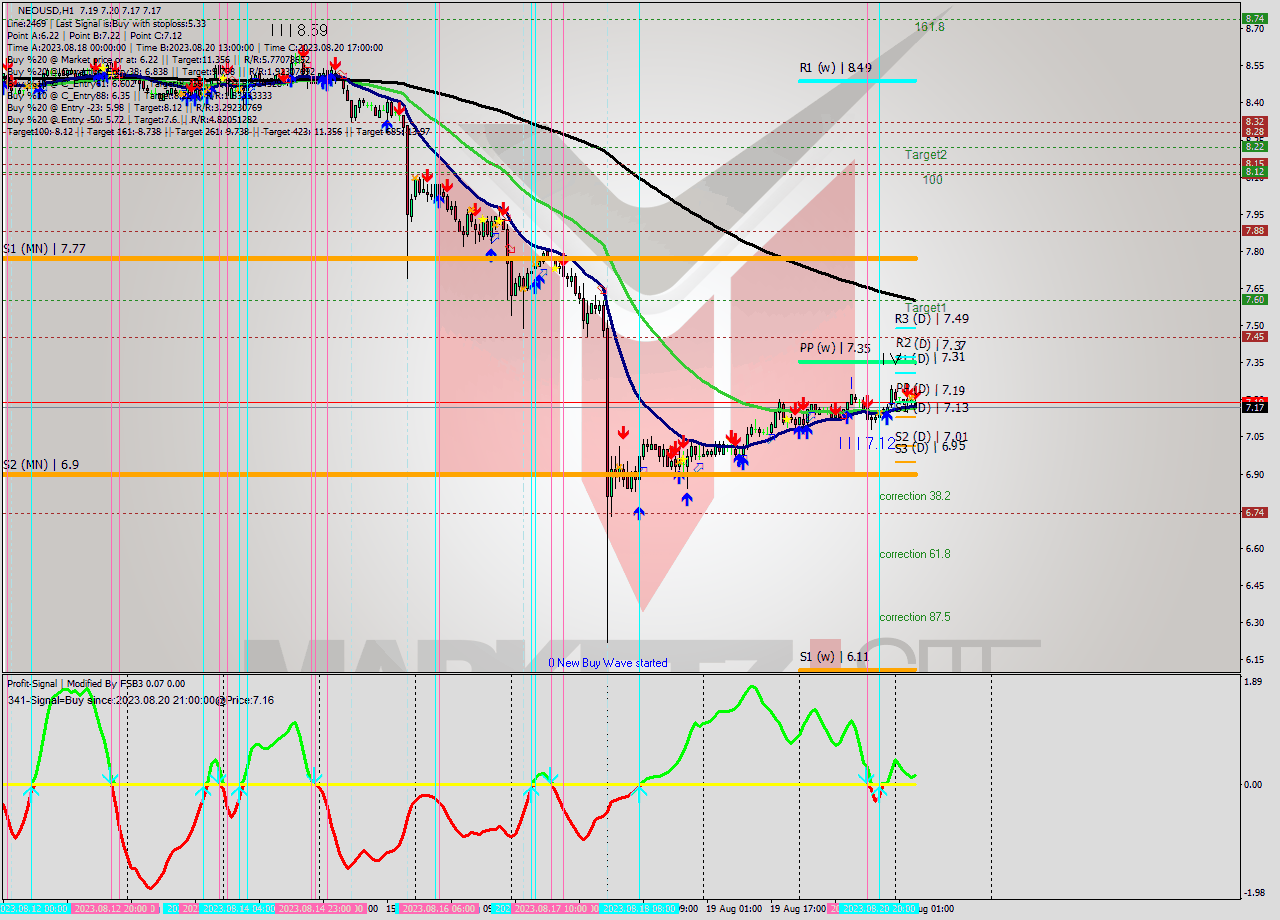Click the 8.32 red price tag
The height and width of the screenshot is (920, 1280).
pos(1254,121)
